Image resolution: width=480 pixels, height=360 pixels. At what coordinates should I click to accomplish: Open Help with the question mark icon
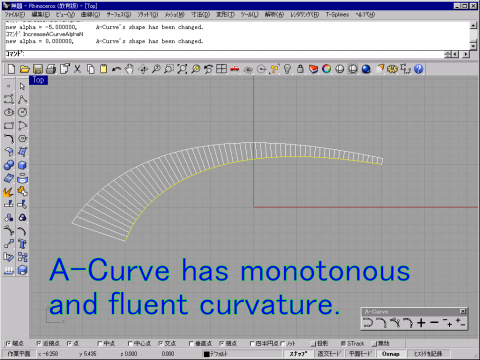click(x=419, y=69)
